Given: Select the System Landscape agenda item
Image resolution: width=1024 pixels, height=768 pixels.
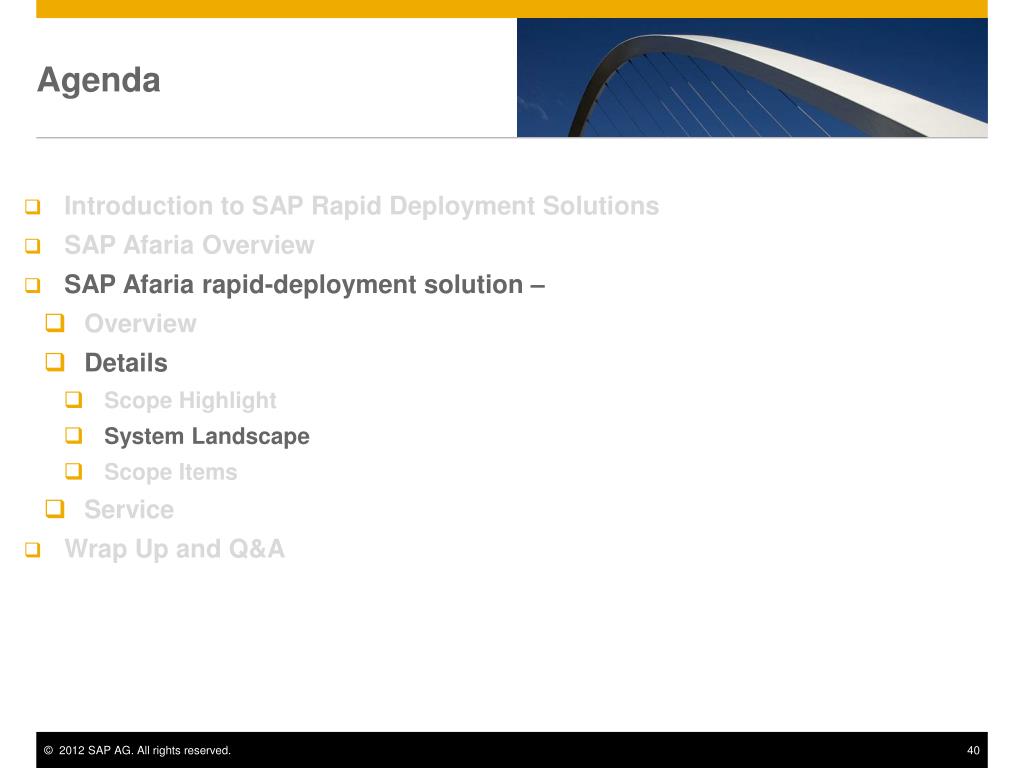Looking at the screenshot, I should (x=206, y=436).
